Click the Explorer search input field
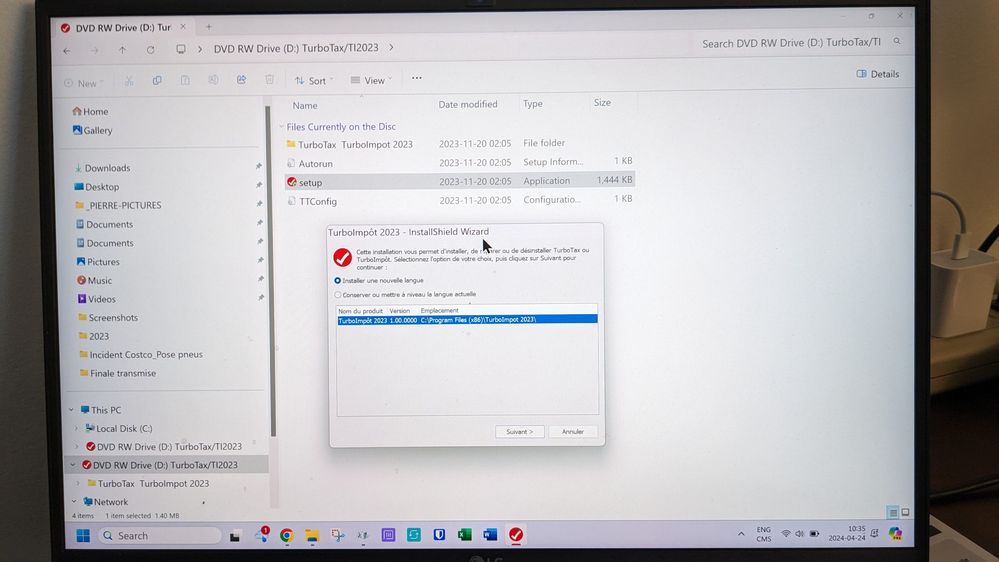This screenshot has width=999, height=562. point(791,43)
